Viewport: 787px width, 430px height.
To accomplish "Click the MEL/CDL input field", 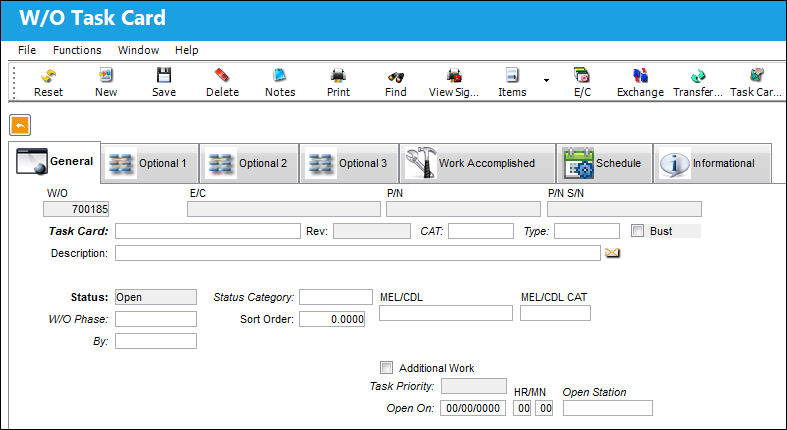I will pyautogui.click(x=446, y=313).
